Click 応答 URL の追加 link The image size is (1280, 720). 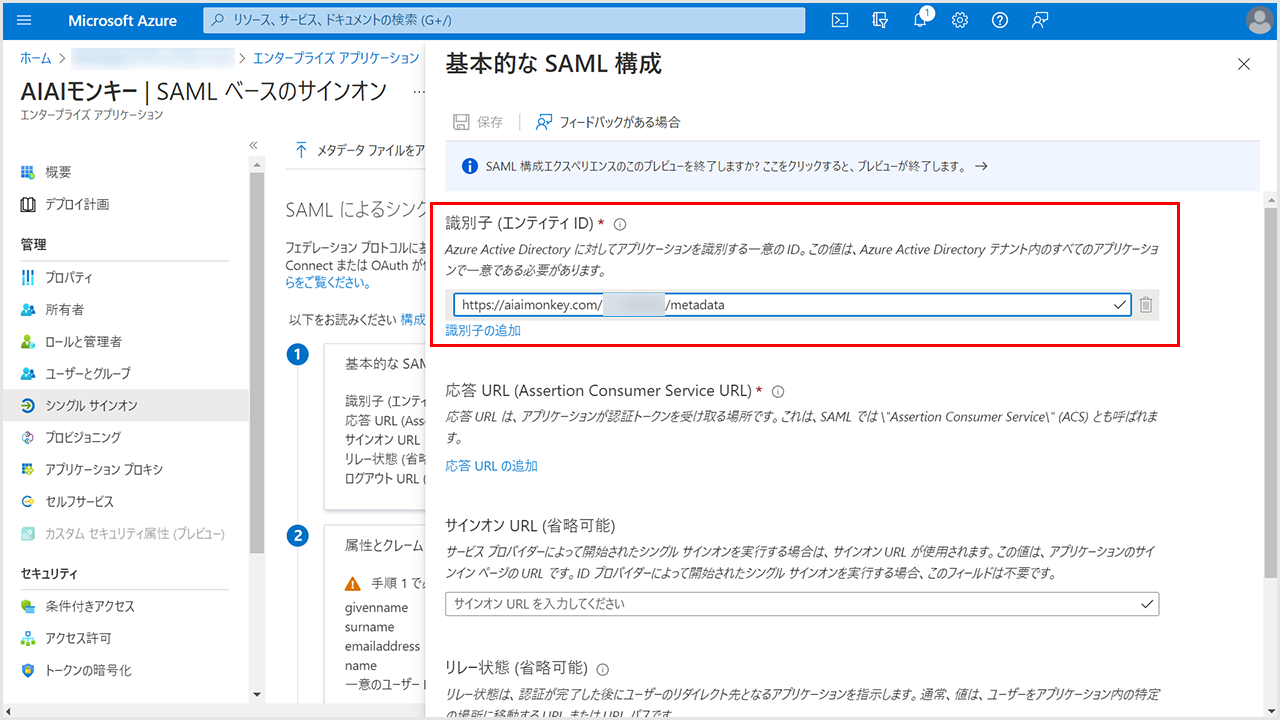(491, 466)
